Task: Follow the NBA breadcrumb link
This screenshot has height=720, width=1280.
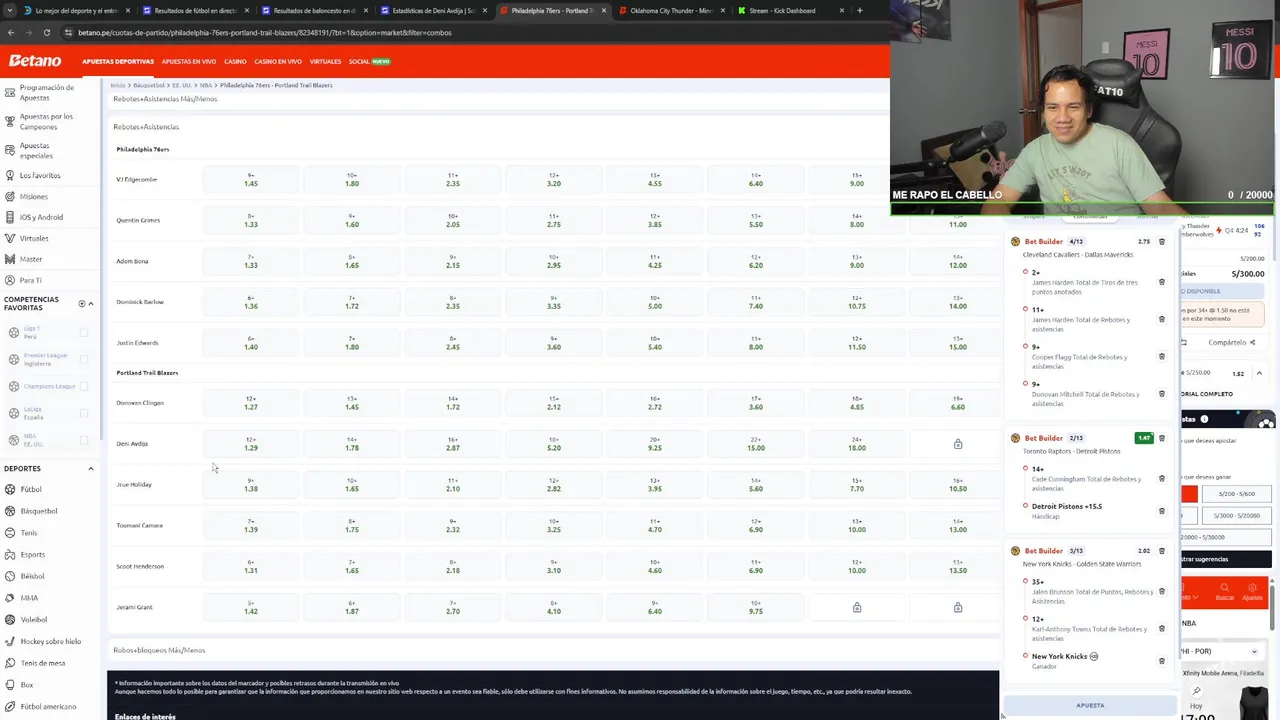Action: (x=206, y=85)
